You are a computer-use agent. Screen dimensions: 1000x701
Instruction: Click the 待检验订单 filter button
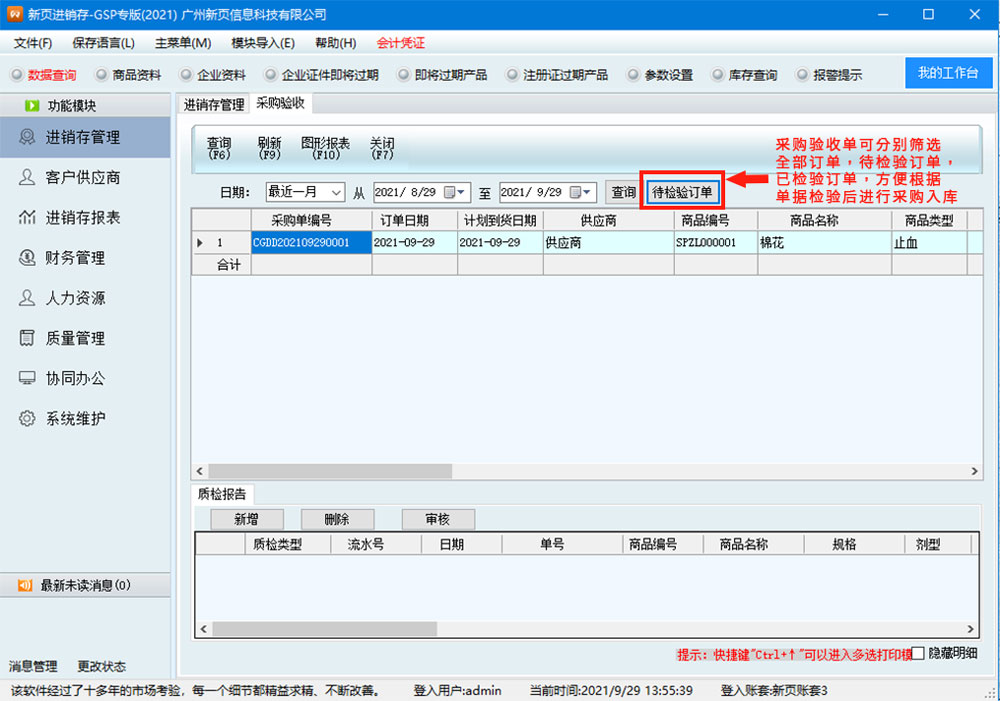tap(682, 192)
